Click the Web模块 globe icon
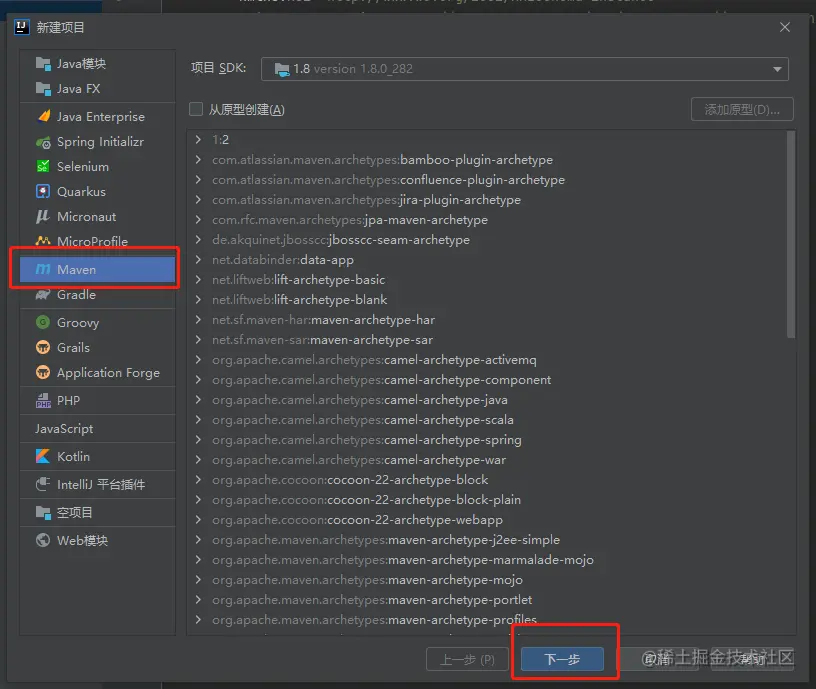The image size is (816, 689). pos(43,540)
